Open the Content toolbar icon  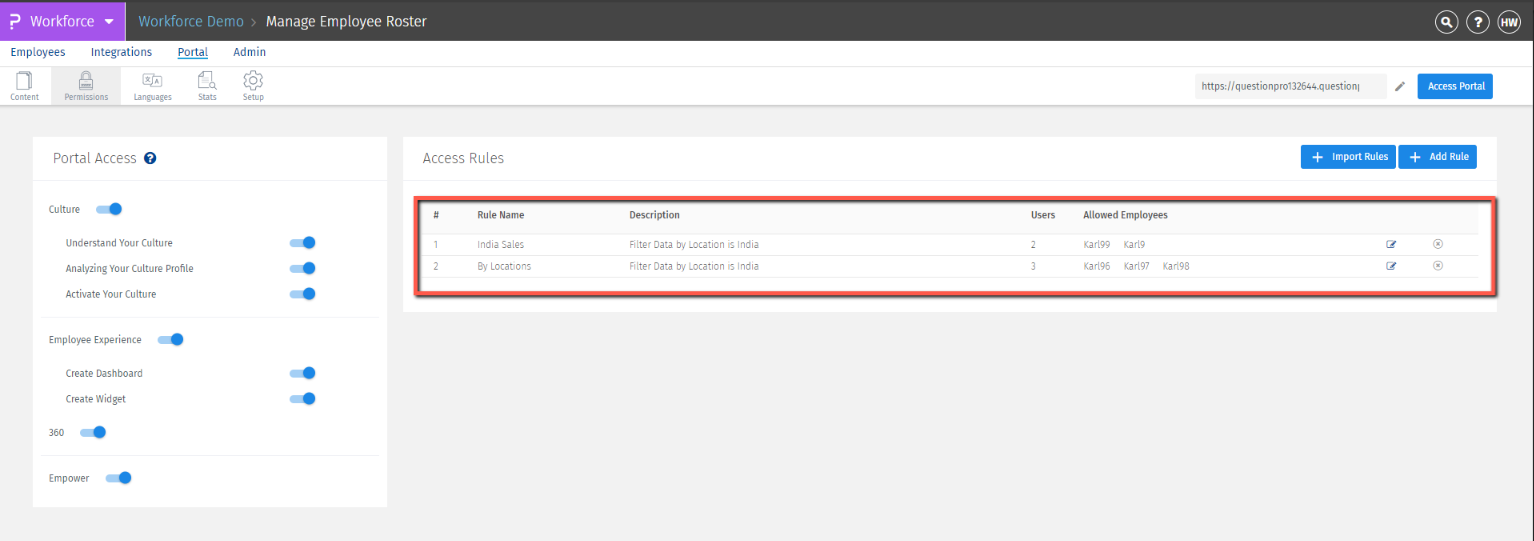click(24, 86)
